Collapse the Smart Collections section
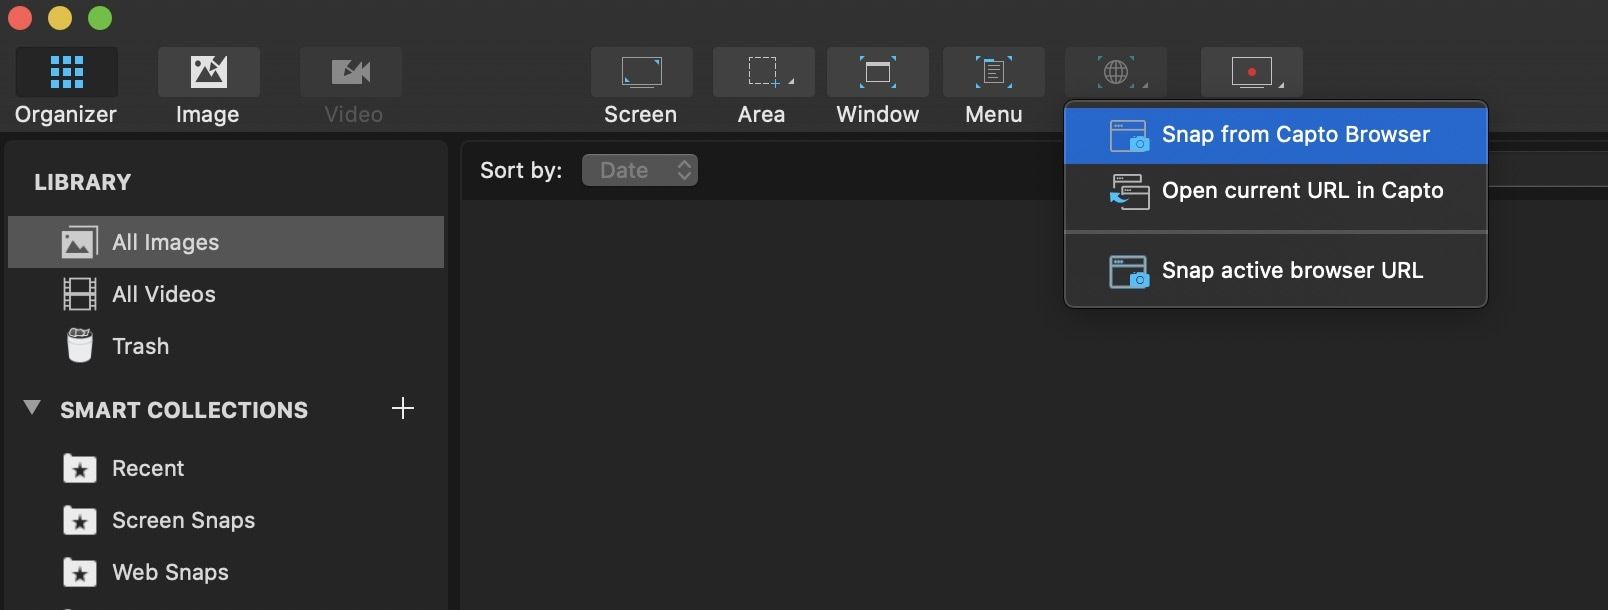The height and width of the screenshot is (610, 1608). tap(32, 408)
